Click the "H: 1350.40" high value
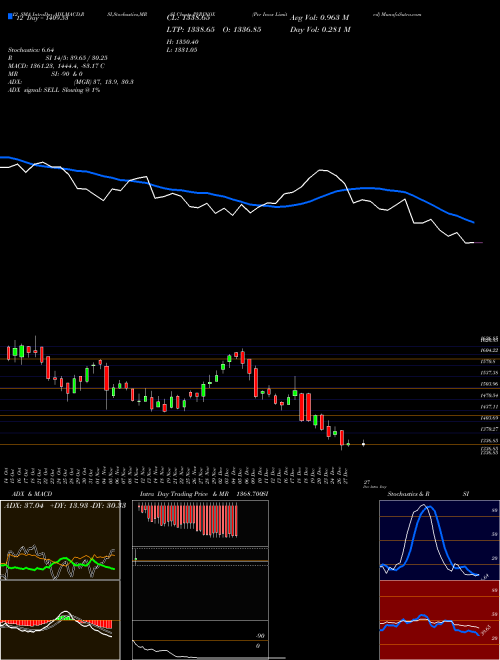The image size is (500, 660). [x=183, y=42]
